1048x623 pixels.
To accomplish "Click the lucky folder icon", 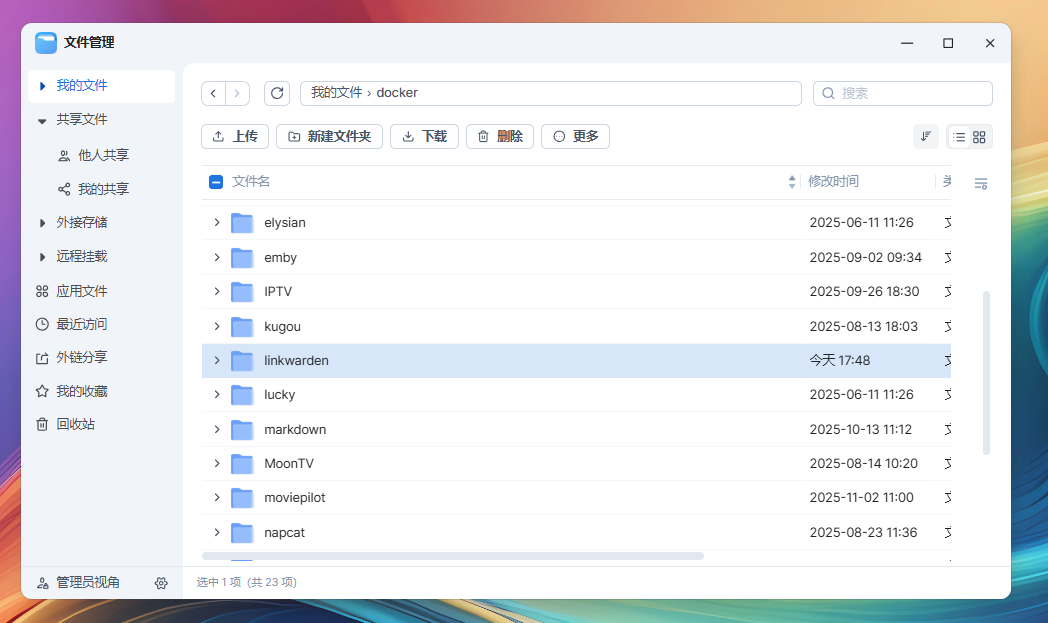I will (242, 394).
